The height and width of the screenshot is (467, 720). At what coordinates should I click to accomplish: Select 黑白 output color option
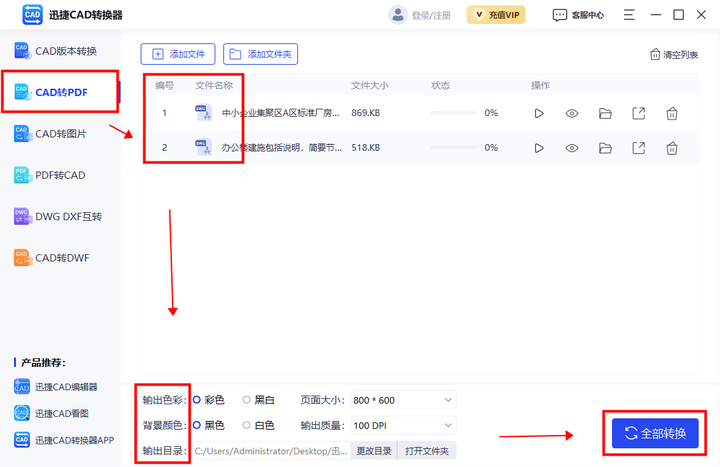pos(259,400)
